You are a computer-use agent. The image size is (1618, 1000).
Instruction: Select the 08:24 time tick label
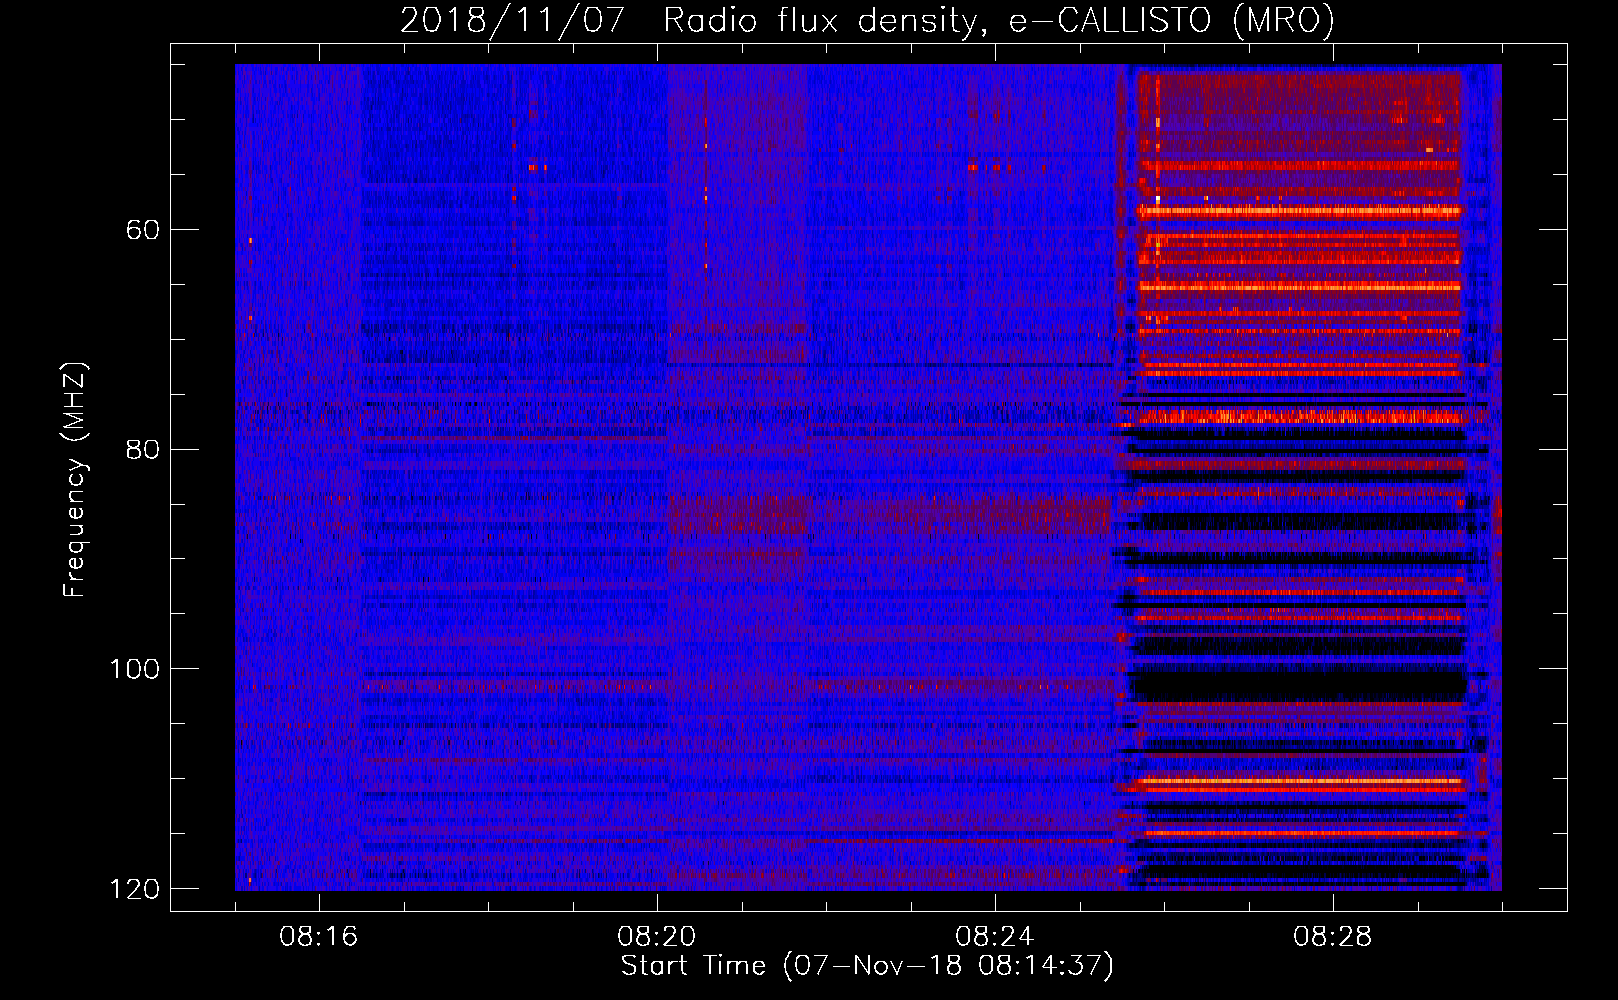pyautogui.click(x=995, y=937)
